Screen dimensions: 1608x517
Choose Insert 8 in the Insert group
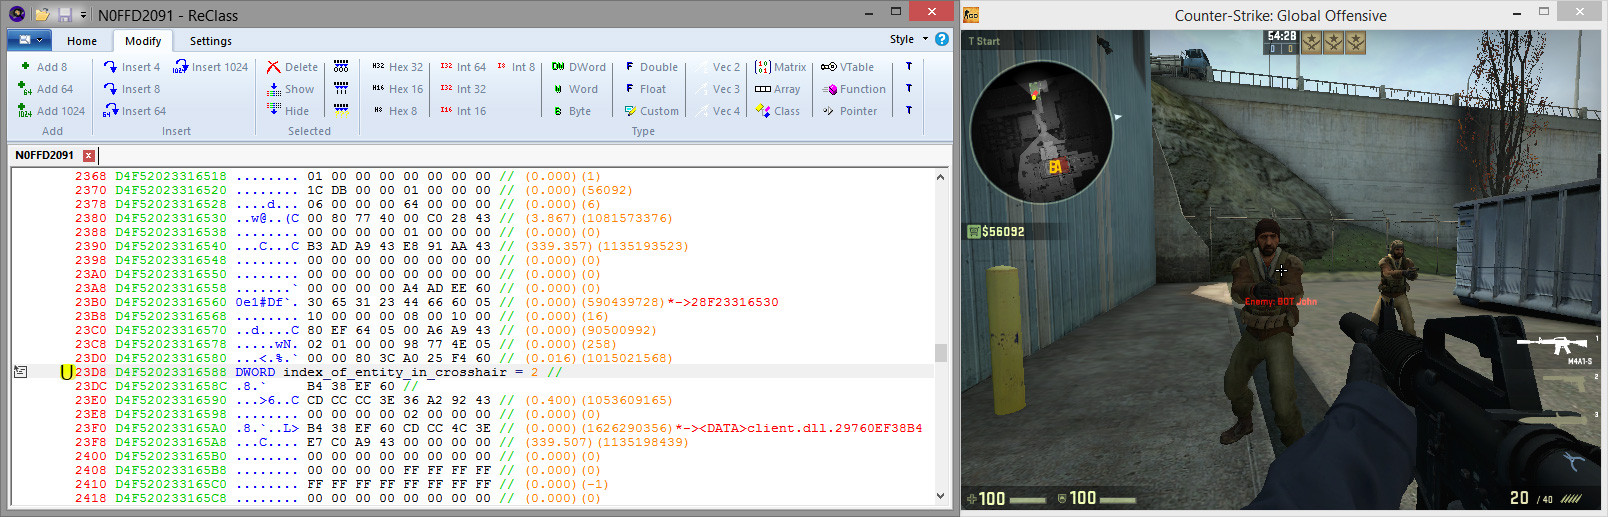(x=132, y=89)
